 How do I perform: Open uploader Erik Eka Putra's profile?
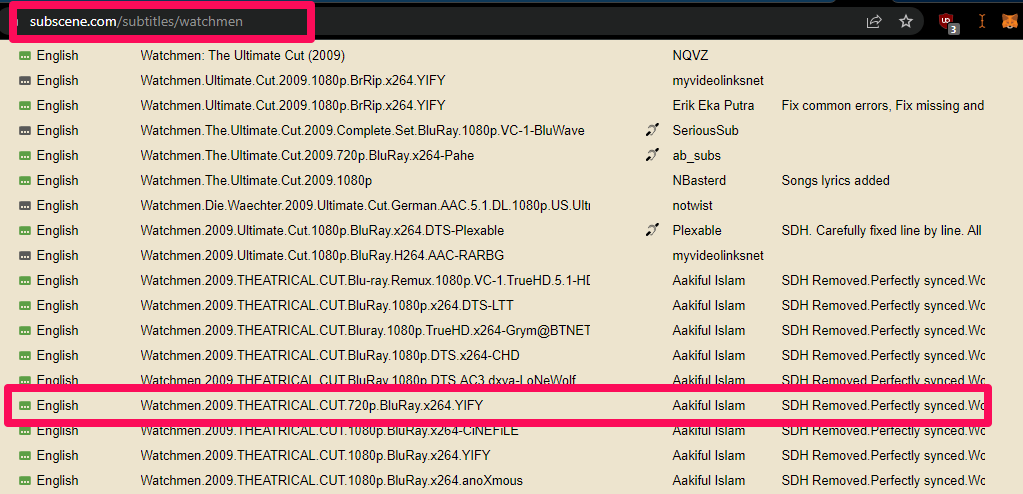coord(713,105)
